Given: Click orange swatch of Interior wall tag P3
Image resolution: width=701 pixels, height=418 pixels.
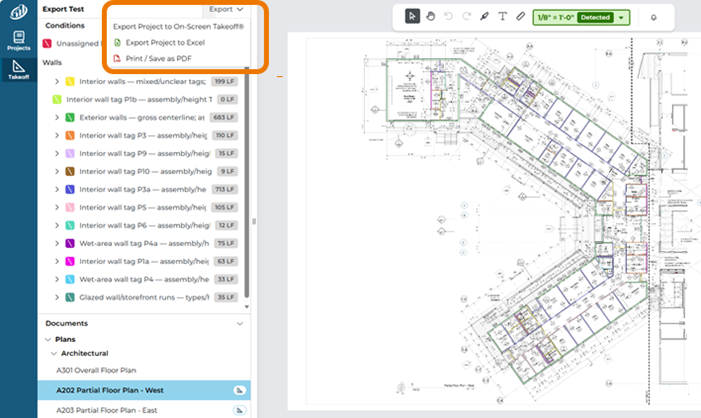Looking at the screenshot, I should click(70, 135).
